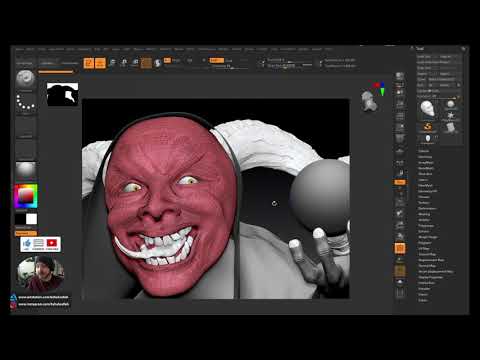
Task: Adjust the Z Intensity slider
Action: (x=230, y=67)
